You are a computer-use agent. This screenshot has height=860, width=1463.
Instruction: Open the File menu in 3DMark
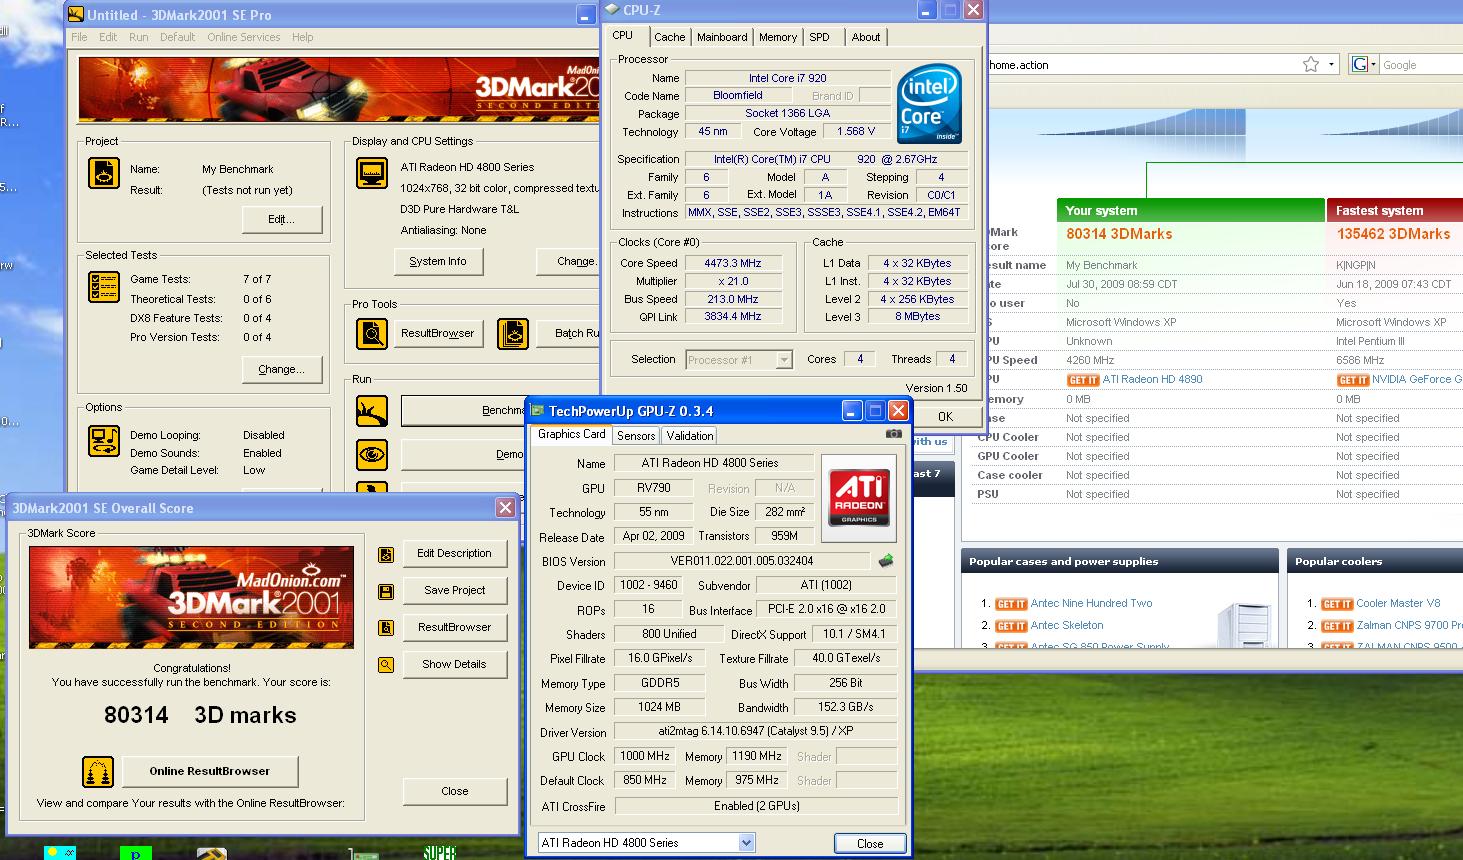pos(79,37)
